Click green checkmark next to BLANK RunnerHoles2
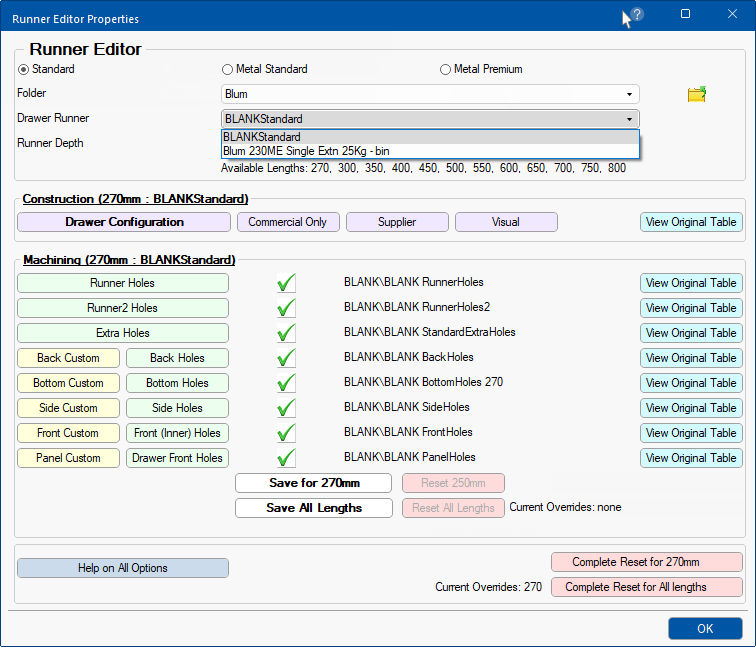The height and width of the screenshot is (647, 756). point(286,308)
